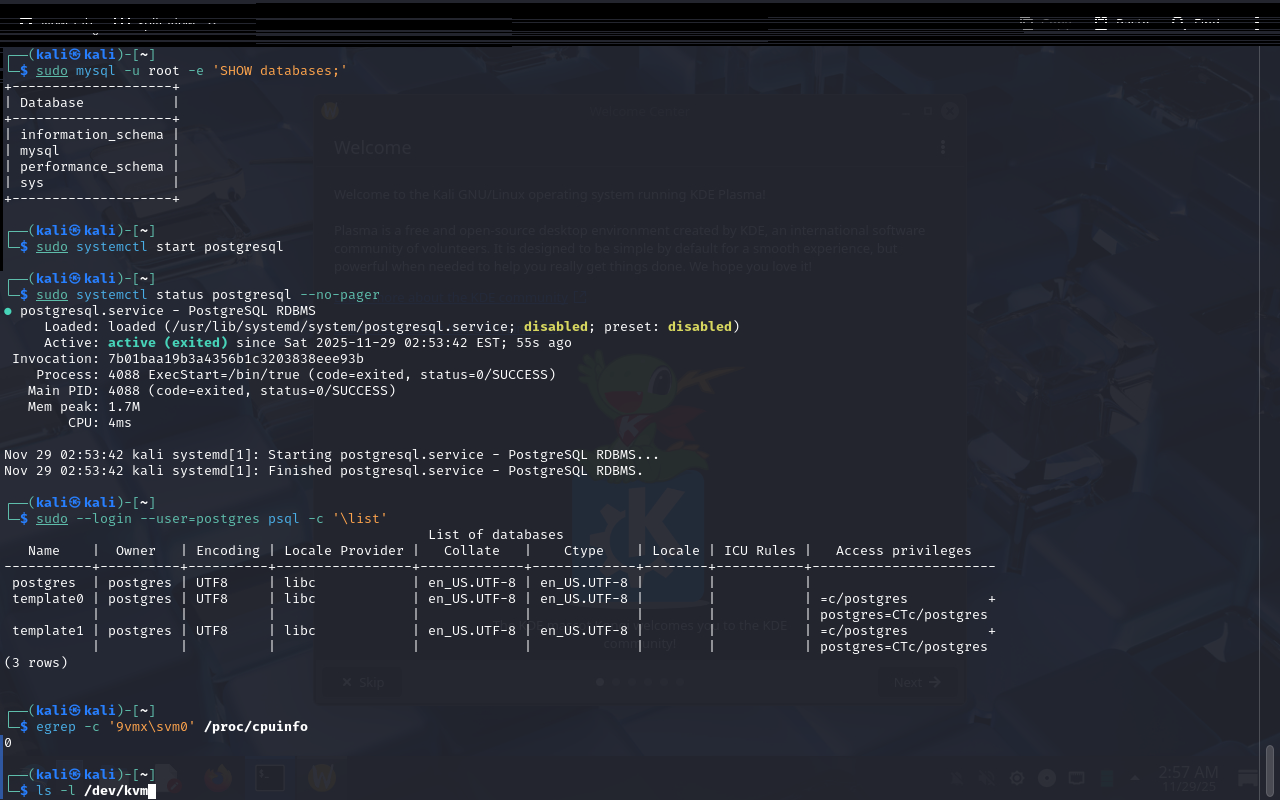This screenshot has width=1280, height=800.
Task: Open the clock showing 2:57 AM
Action: tap(1189, 777)
